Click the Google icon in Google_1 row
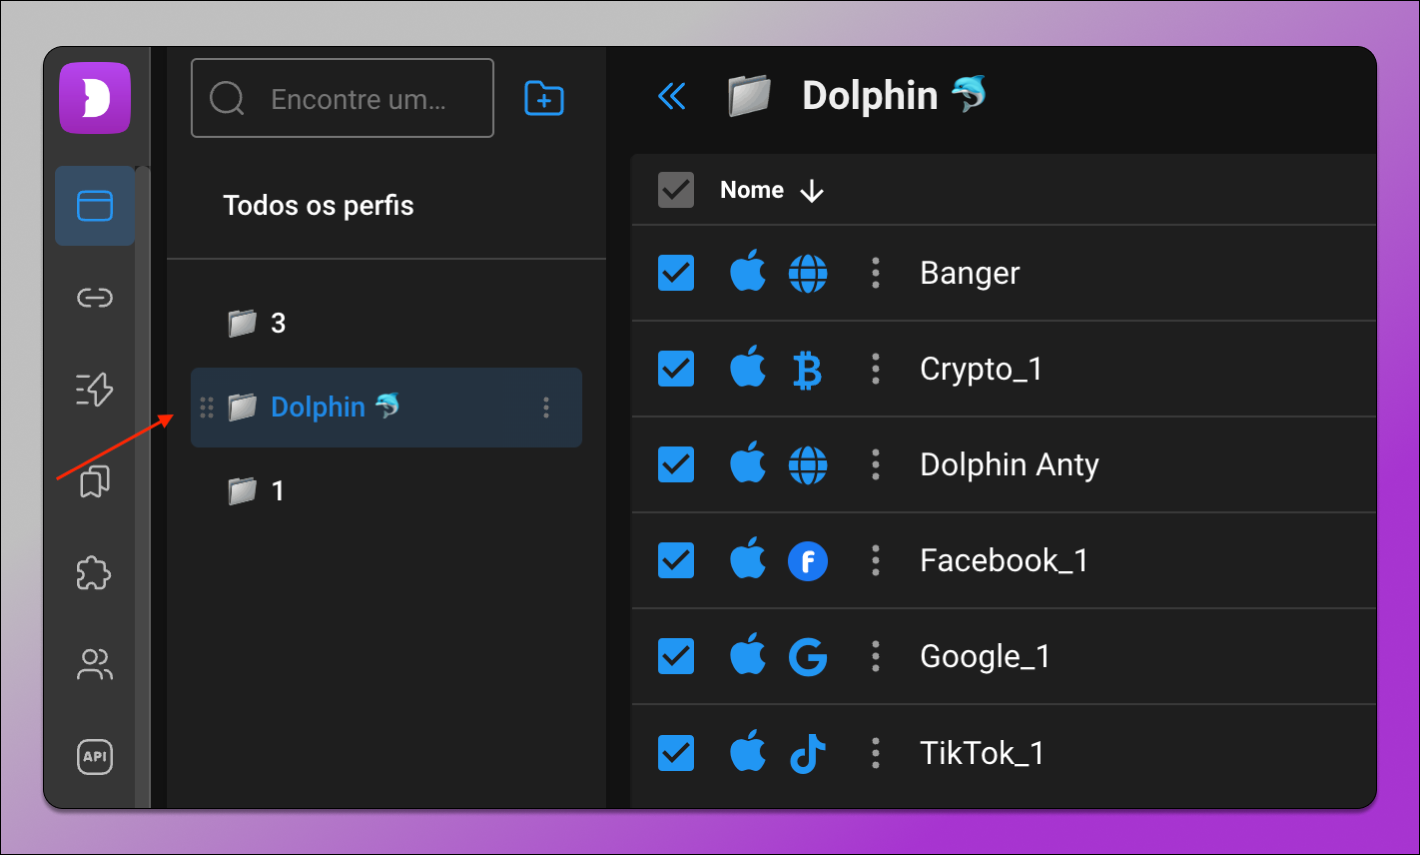This screenshot has height=855, width=1420. (x=808, y=657)
